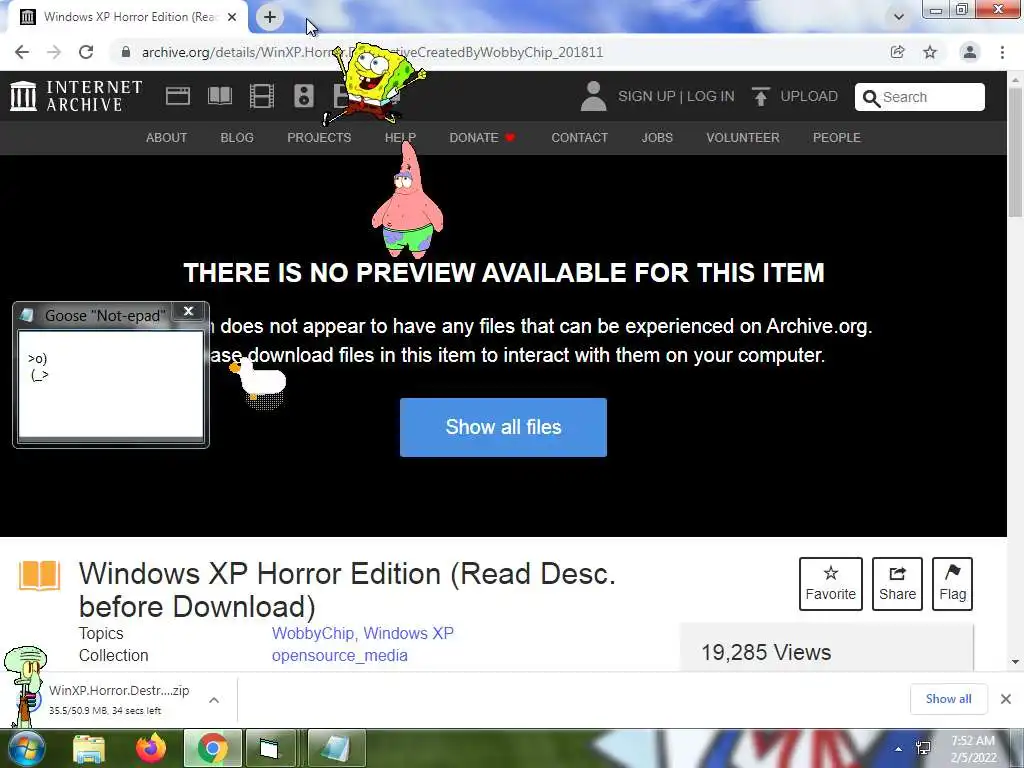Open the PROJECTS menu item

pyautogui.click(x=319, y=138)
